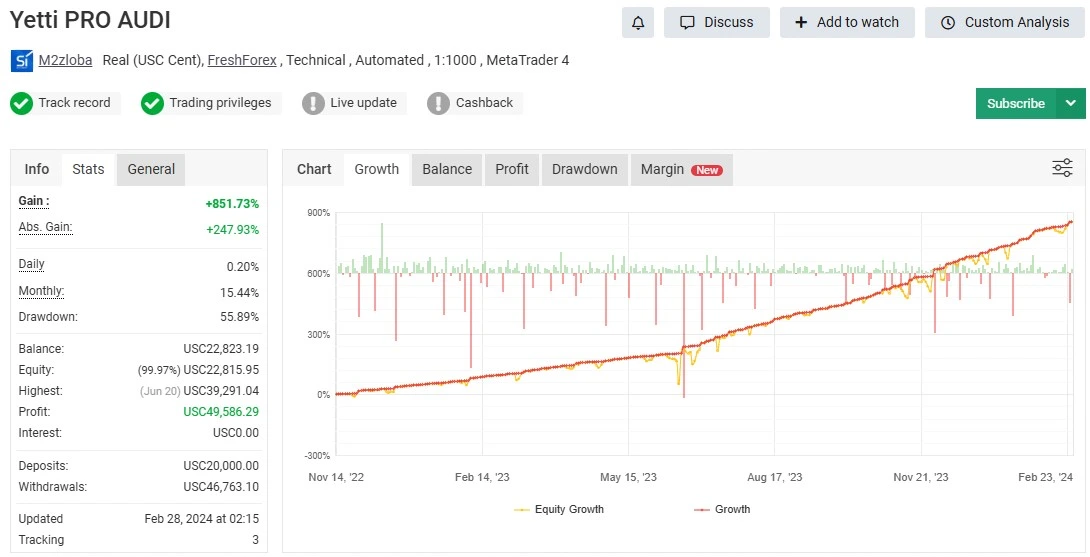The height and width of the screenshot is (557, 1090).
Task: Open the FreshForex broker link
Action: 243,60
